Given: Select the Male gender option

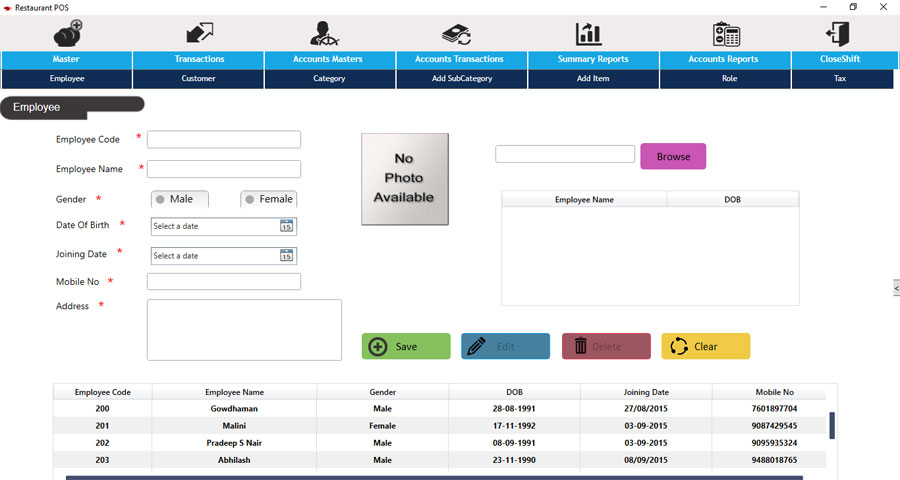Looking at the screenshot, I should [160, 199].
